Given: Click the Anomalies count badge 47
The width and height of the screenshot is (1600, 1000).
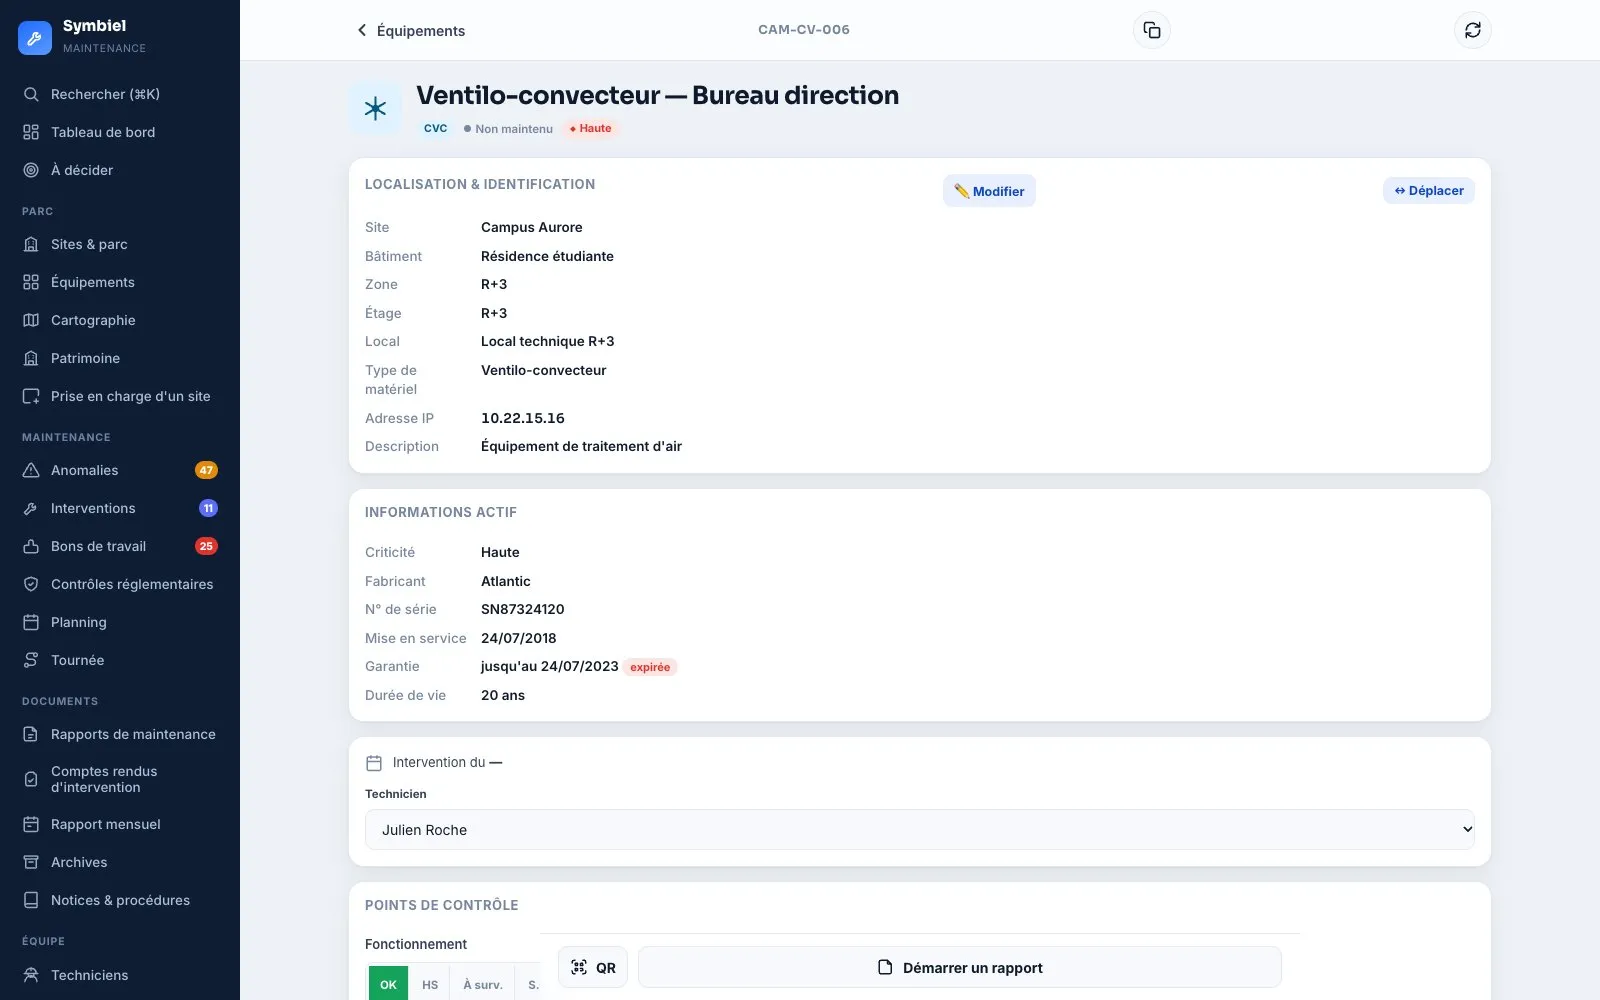Looking at the screenshot, I should click(206, 470).
